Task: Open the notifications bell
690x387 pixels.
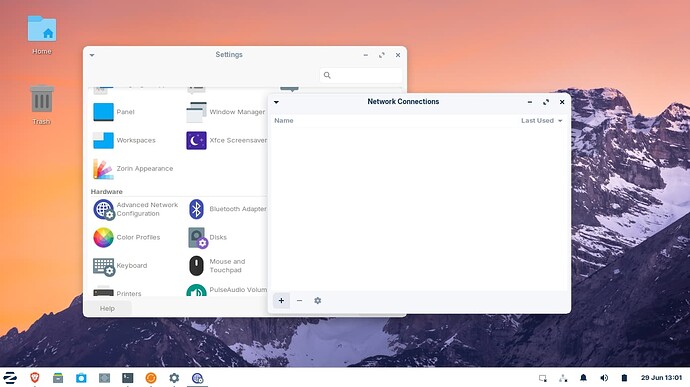Action: [x=583, y=378]
